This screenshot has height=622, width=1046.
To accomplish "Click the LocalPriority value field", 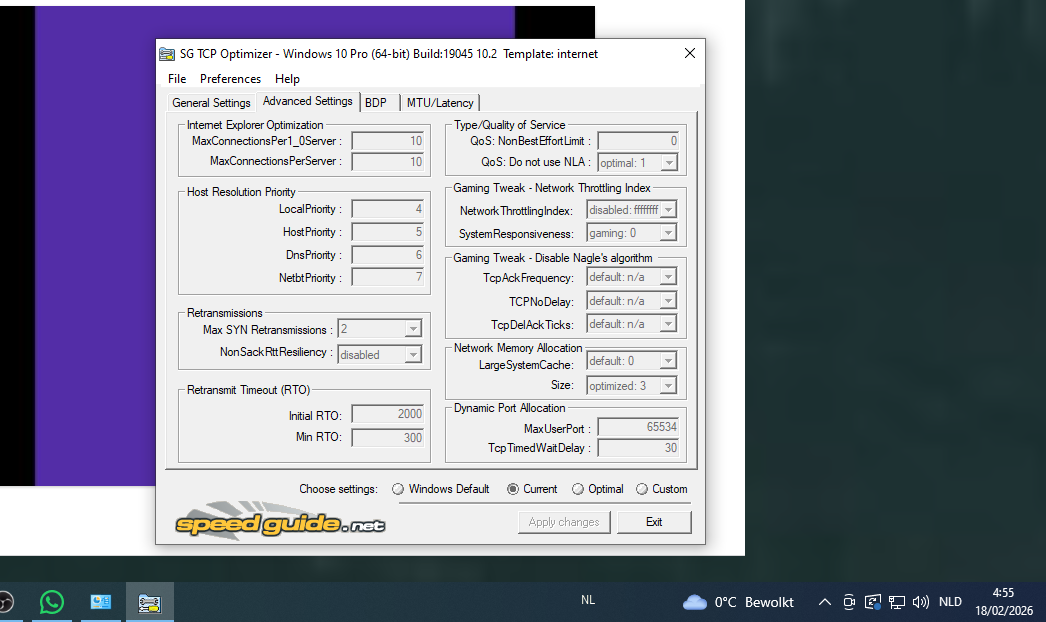I will 388,210.
